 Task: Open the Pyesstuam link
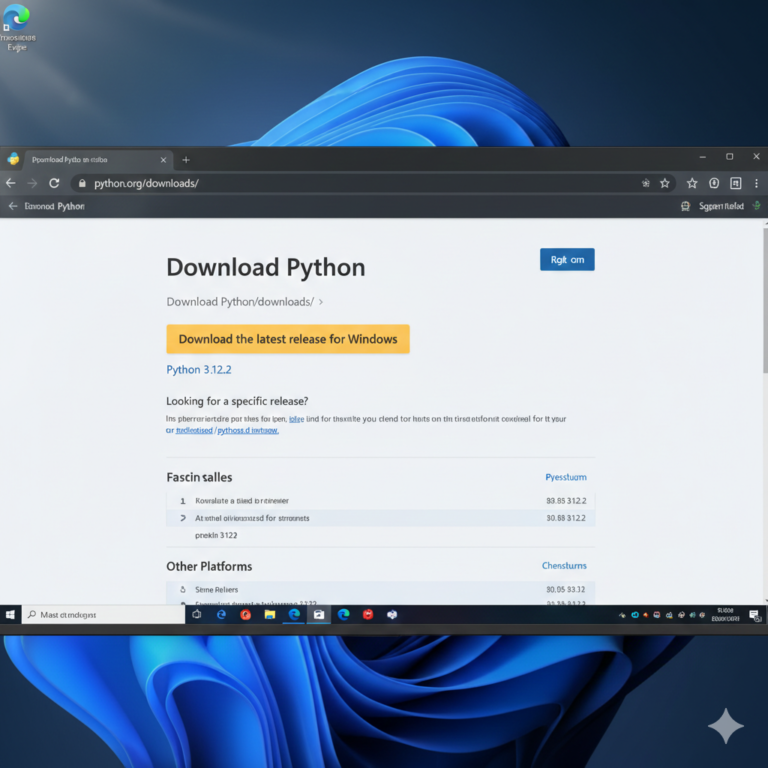pos(566,477)
